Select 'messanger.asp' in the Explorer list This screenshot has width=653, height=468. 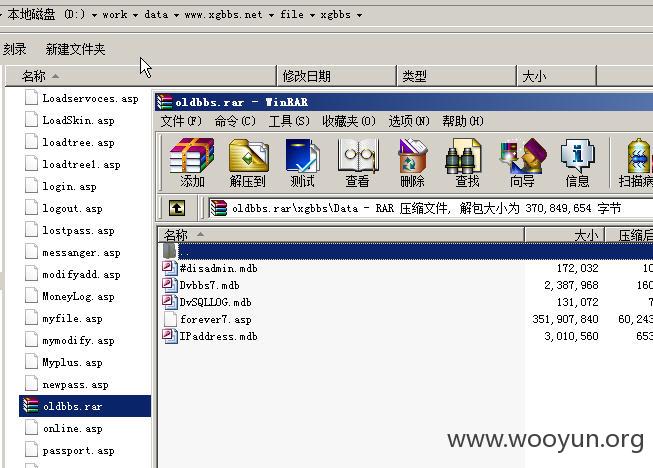pos(82,252)
